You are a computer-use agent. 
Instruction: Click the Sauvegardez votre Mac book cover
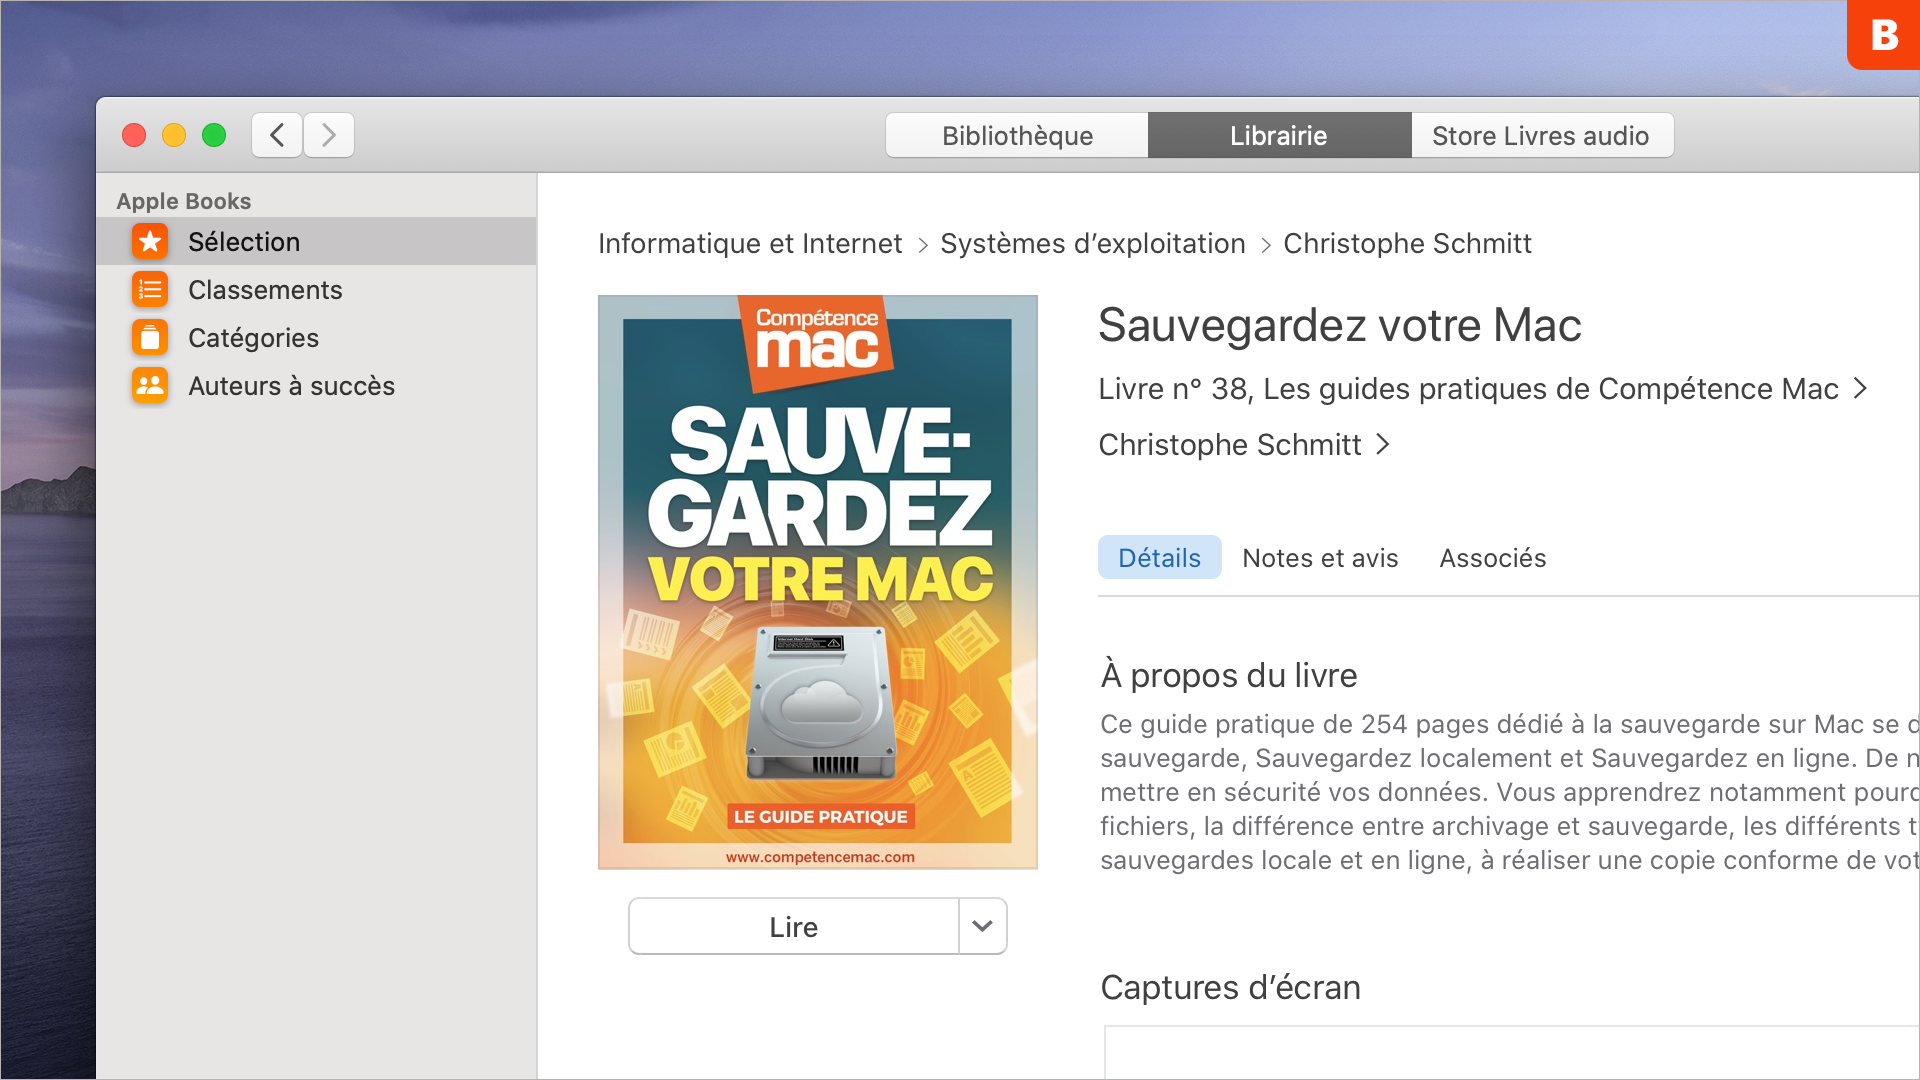(817, 582)
